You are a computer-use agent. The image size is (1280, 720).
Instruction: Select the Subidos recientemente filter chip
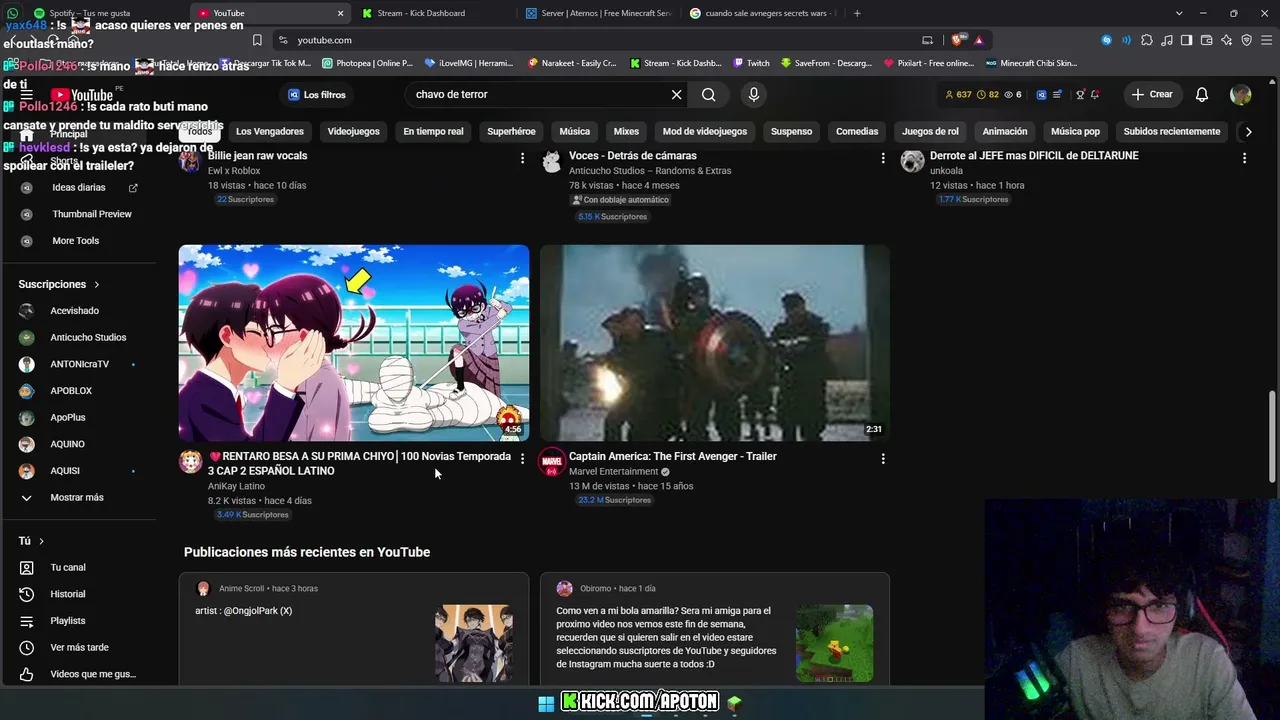tap(1172, 131)
